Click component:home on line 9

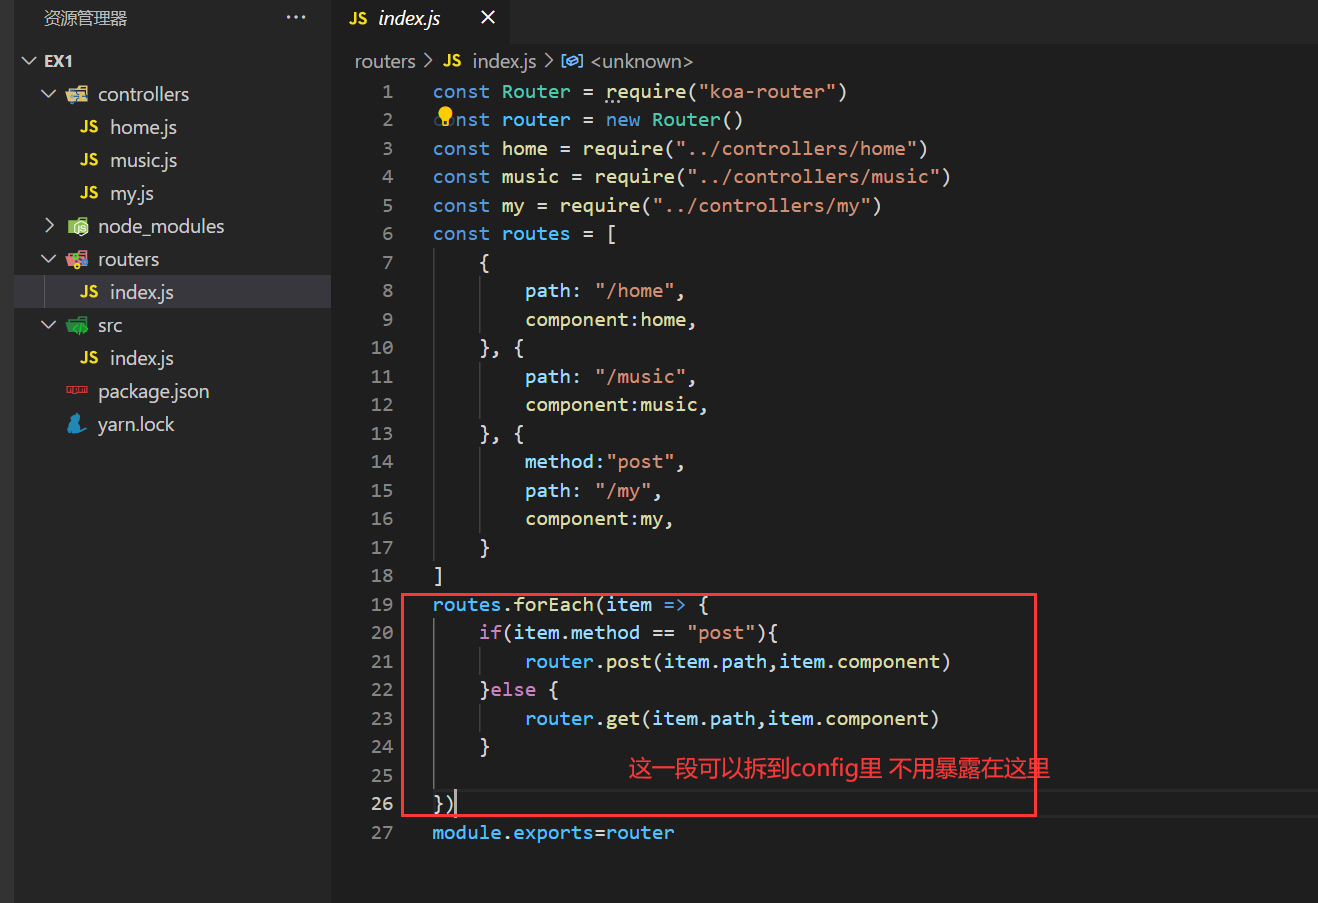[605, 319]
